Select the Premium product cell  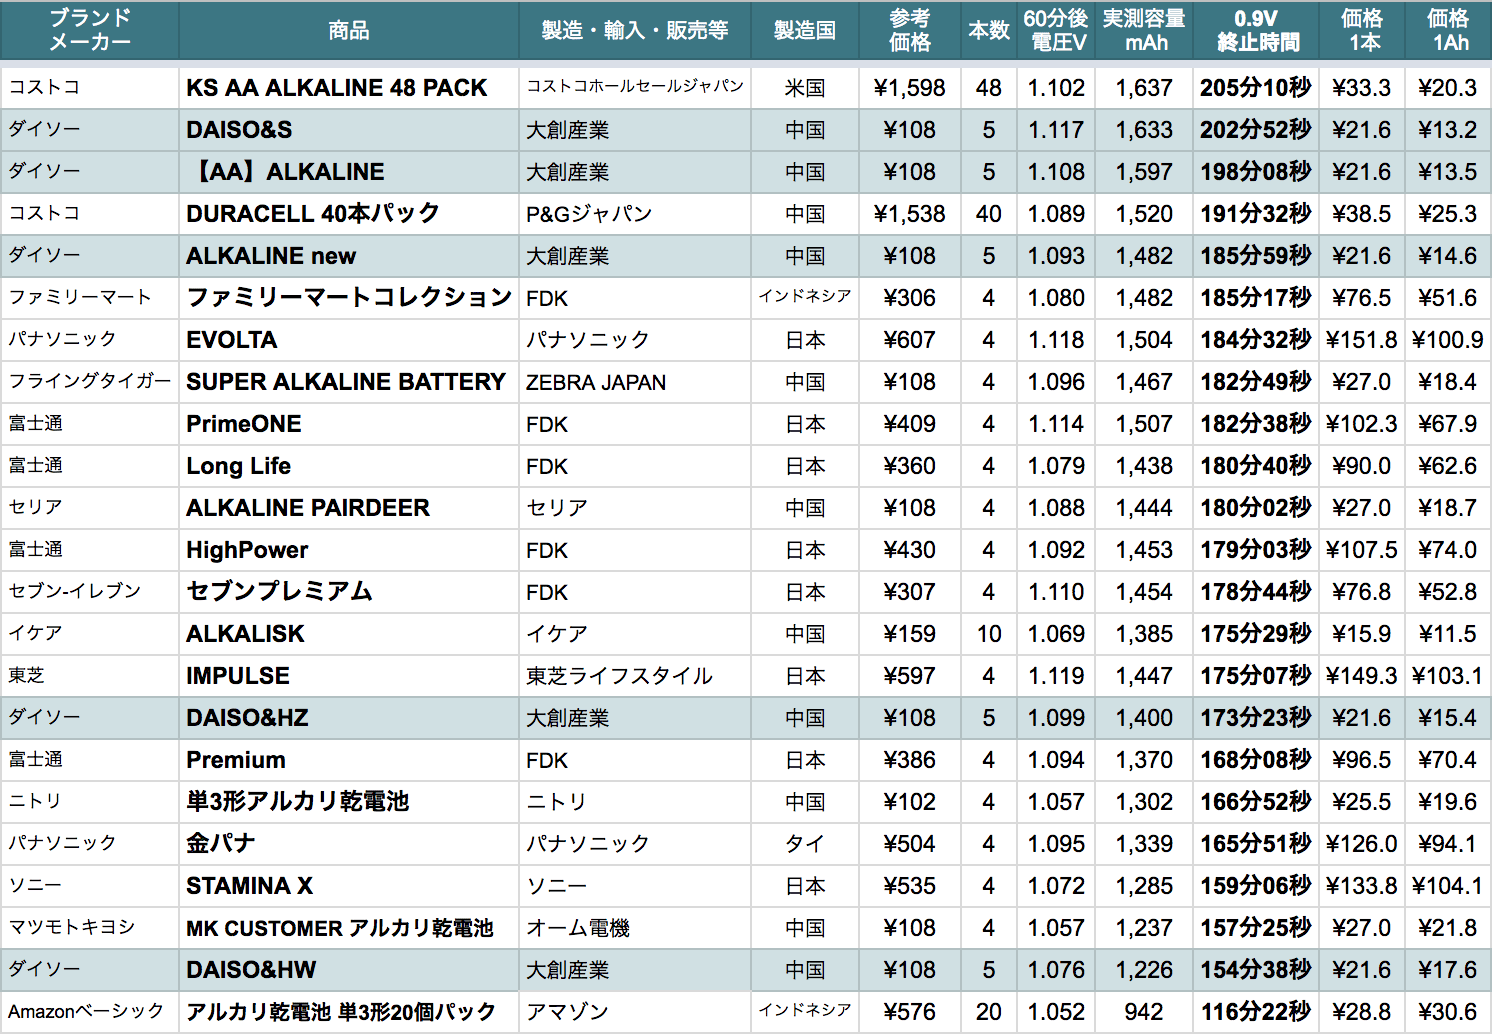(349, 760)
